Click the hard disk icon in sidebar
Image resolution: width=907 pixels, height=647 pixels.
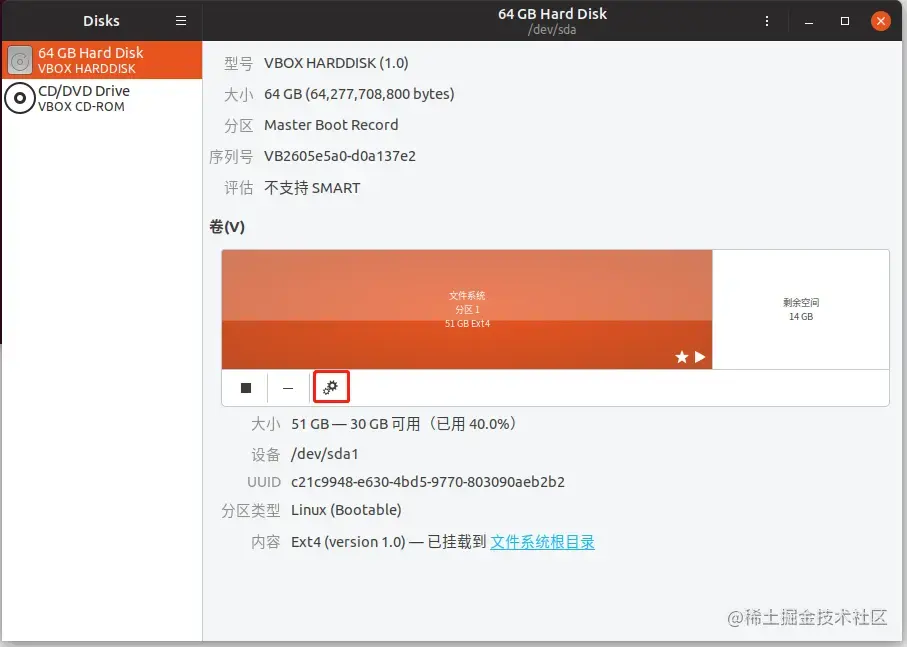[x=20, y=60]
